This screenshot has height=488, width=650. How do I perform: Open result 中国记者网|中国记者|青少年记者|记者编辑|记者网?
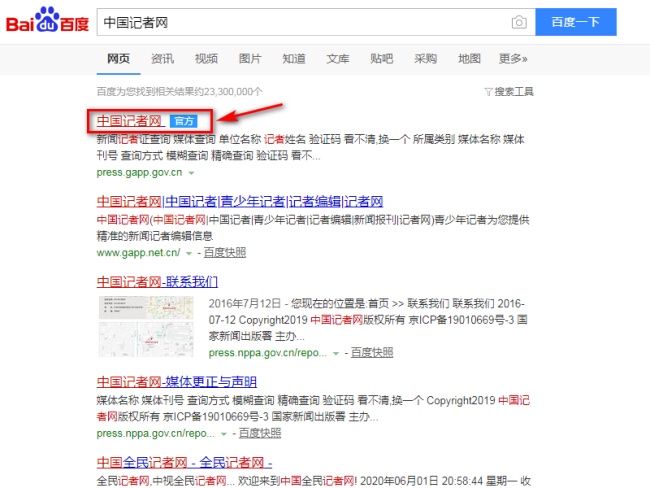click(x=240, y=202)
